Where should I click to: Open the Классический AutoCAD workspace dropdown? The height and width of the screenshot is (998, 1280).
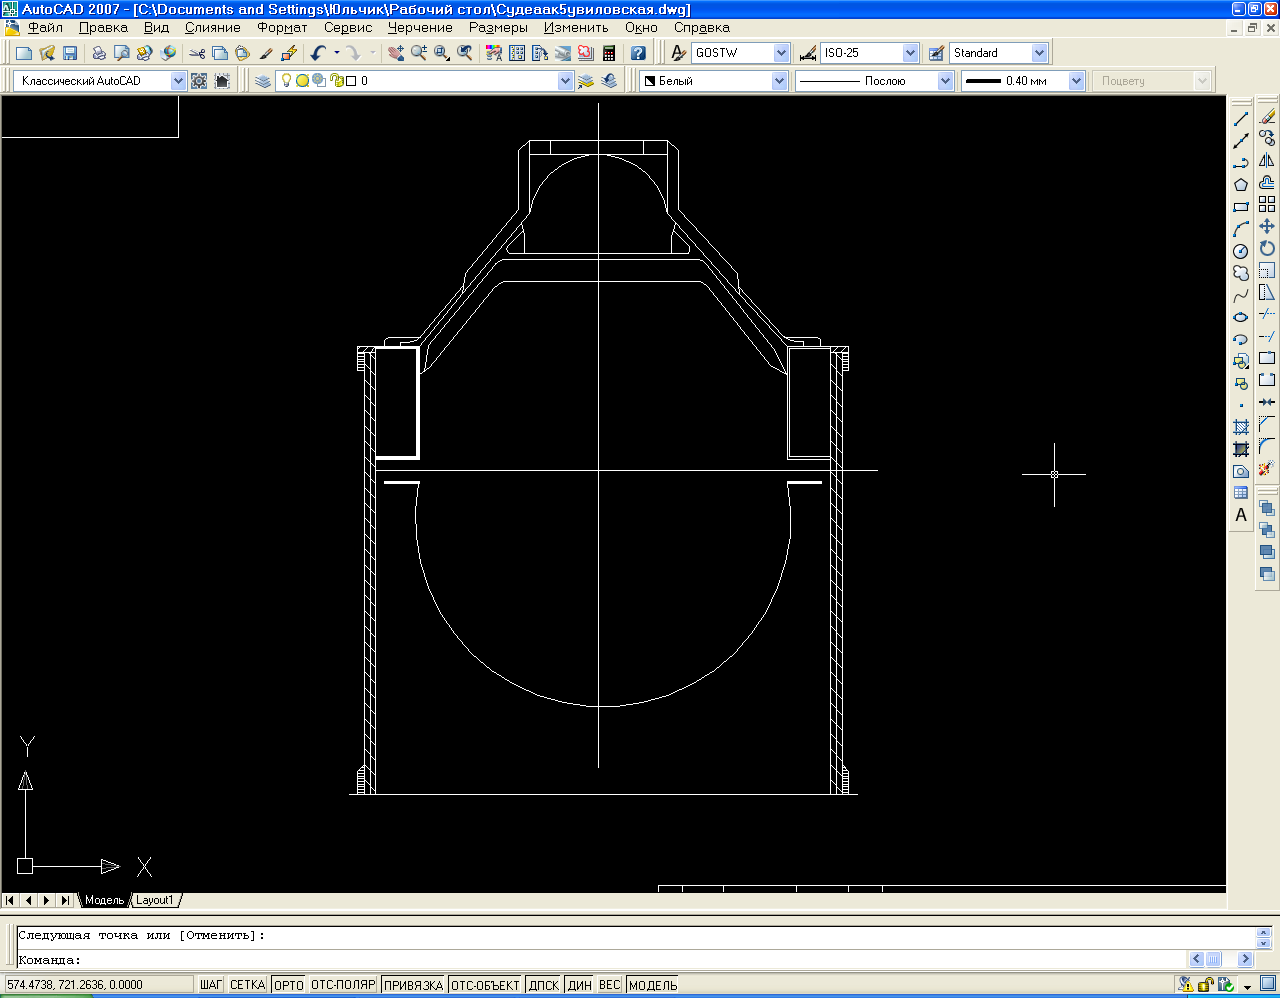(178, 81)
